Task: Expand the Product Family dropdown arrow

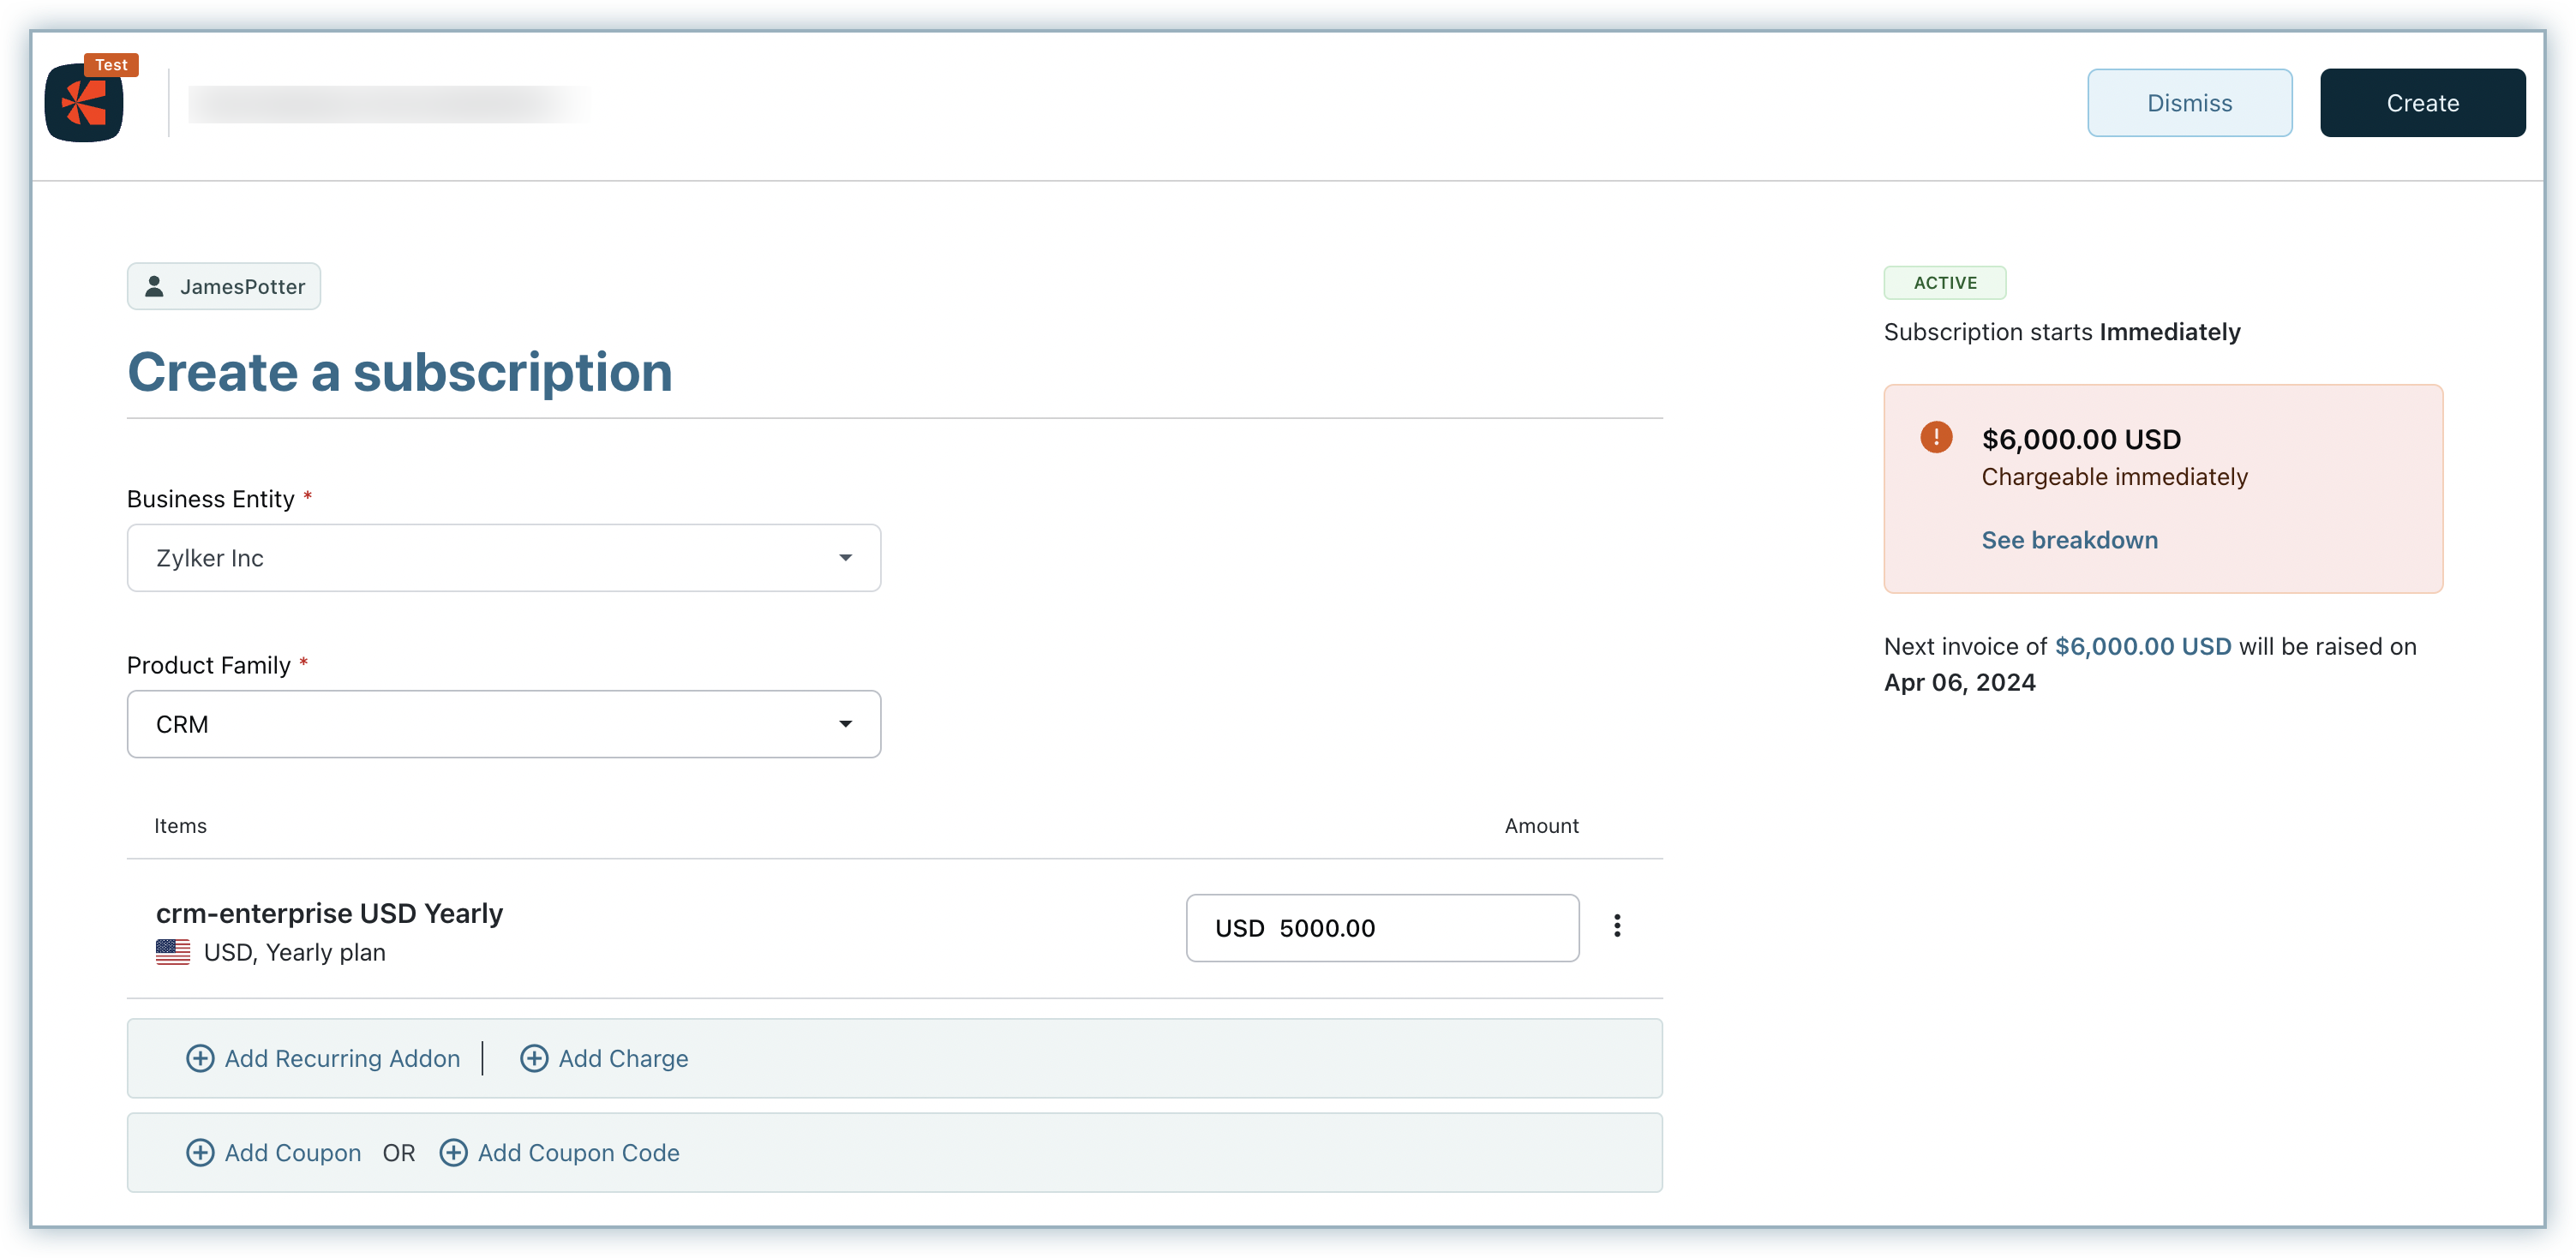Action: (845, 724)
